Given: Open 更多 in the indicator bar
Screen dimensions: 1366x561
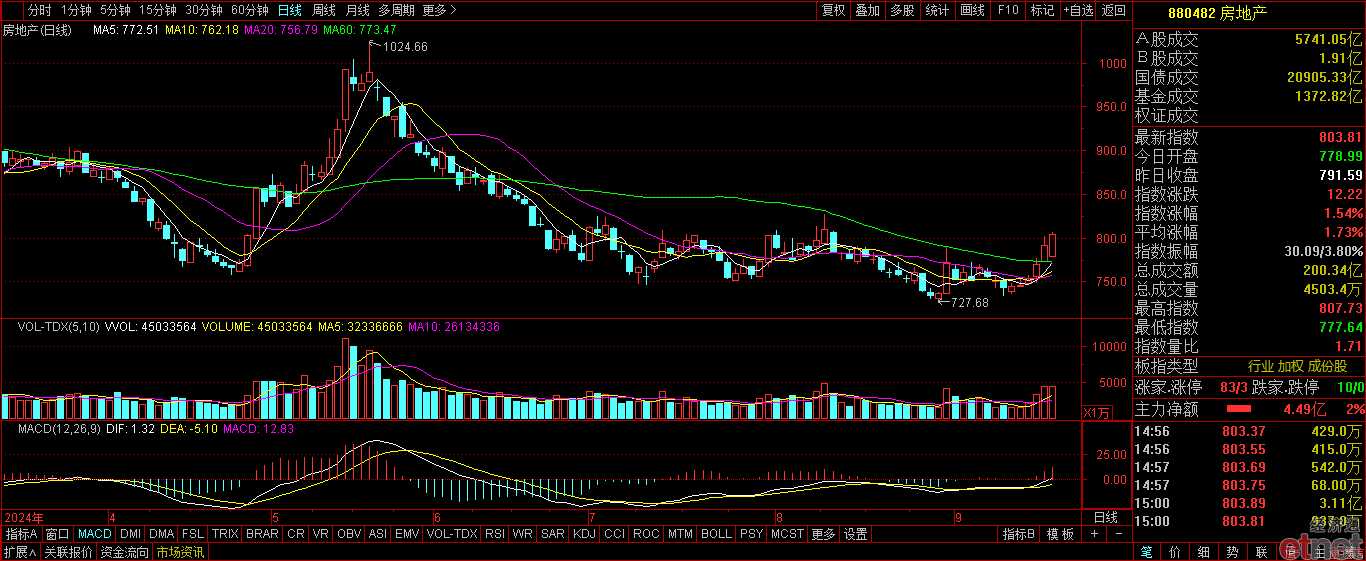Looking at the screenshot, I should 823,534.
